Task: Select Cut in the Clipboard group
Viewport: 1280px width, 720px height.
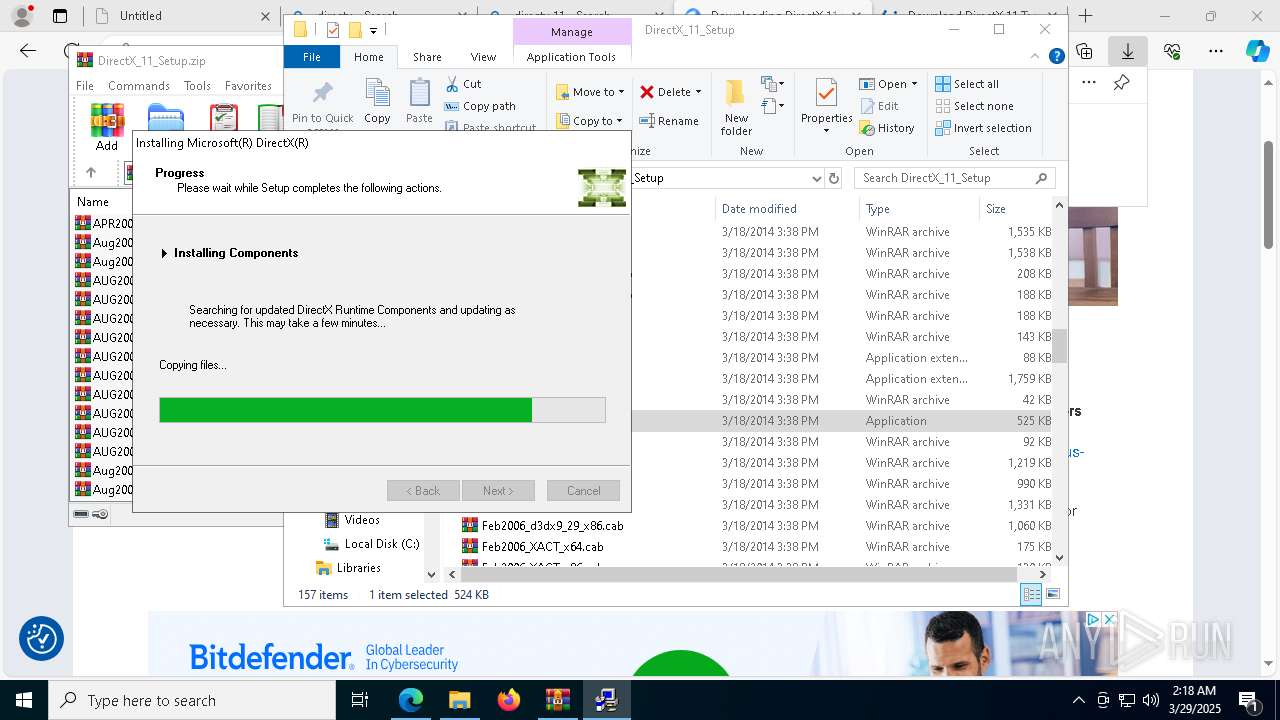Action: [464, 84]
